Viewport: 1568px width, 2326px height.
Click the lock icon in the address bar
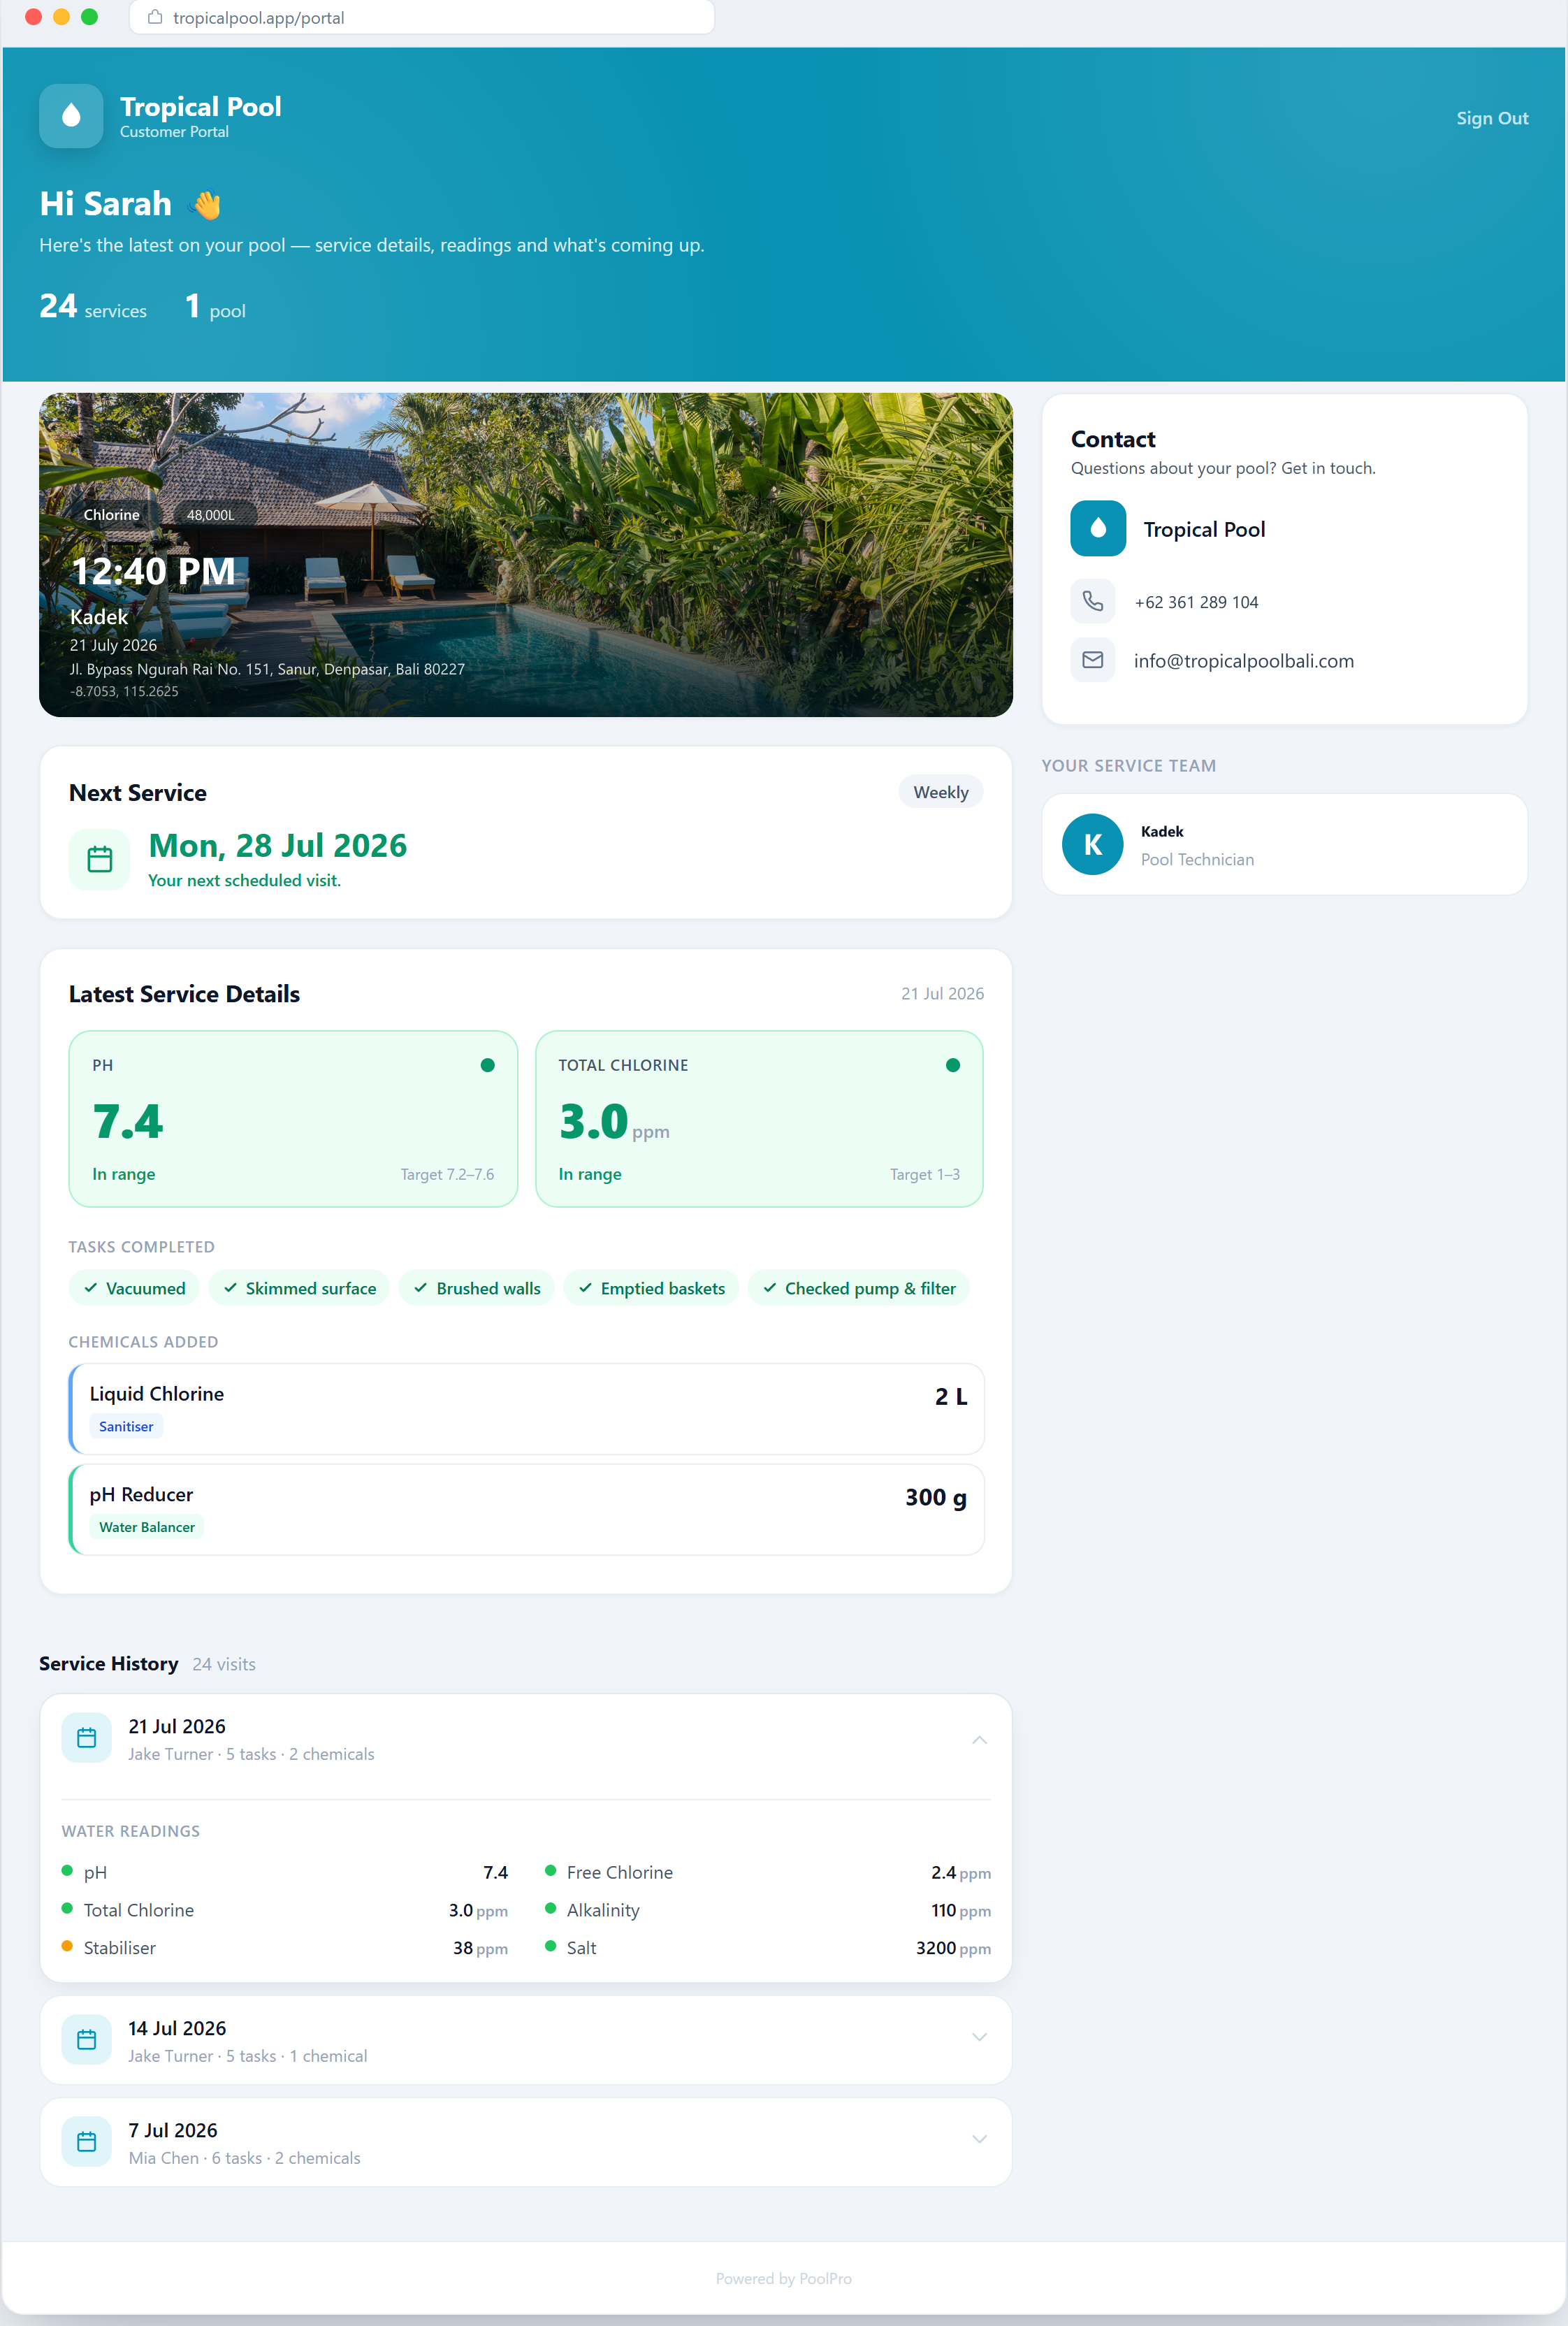[x=155, y=17]
